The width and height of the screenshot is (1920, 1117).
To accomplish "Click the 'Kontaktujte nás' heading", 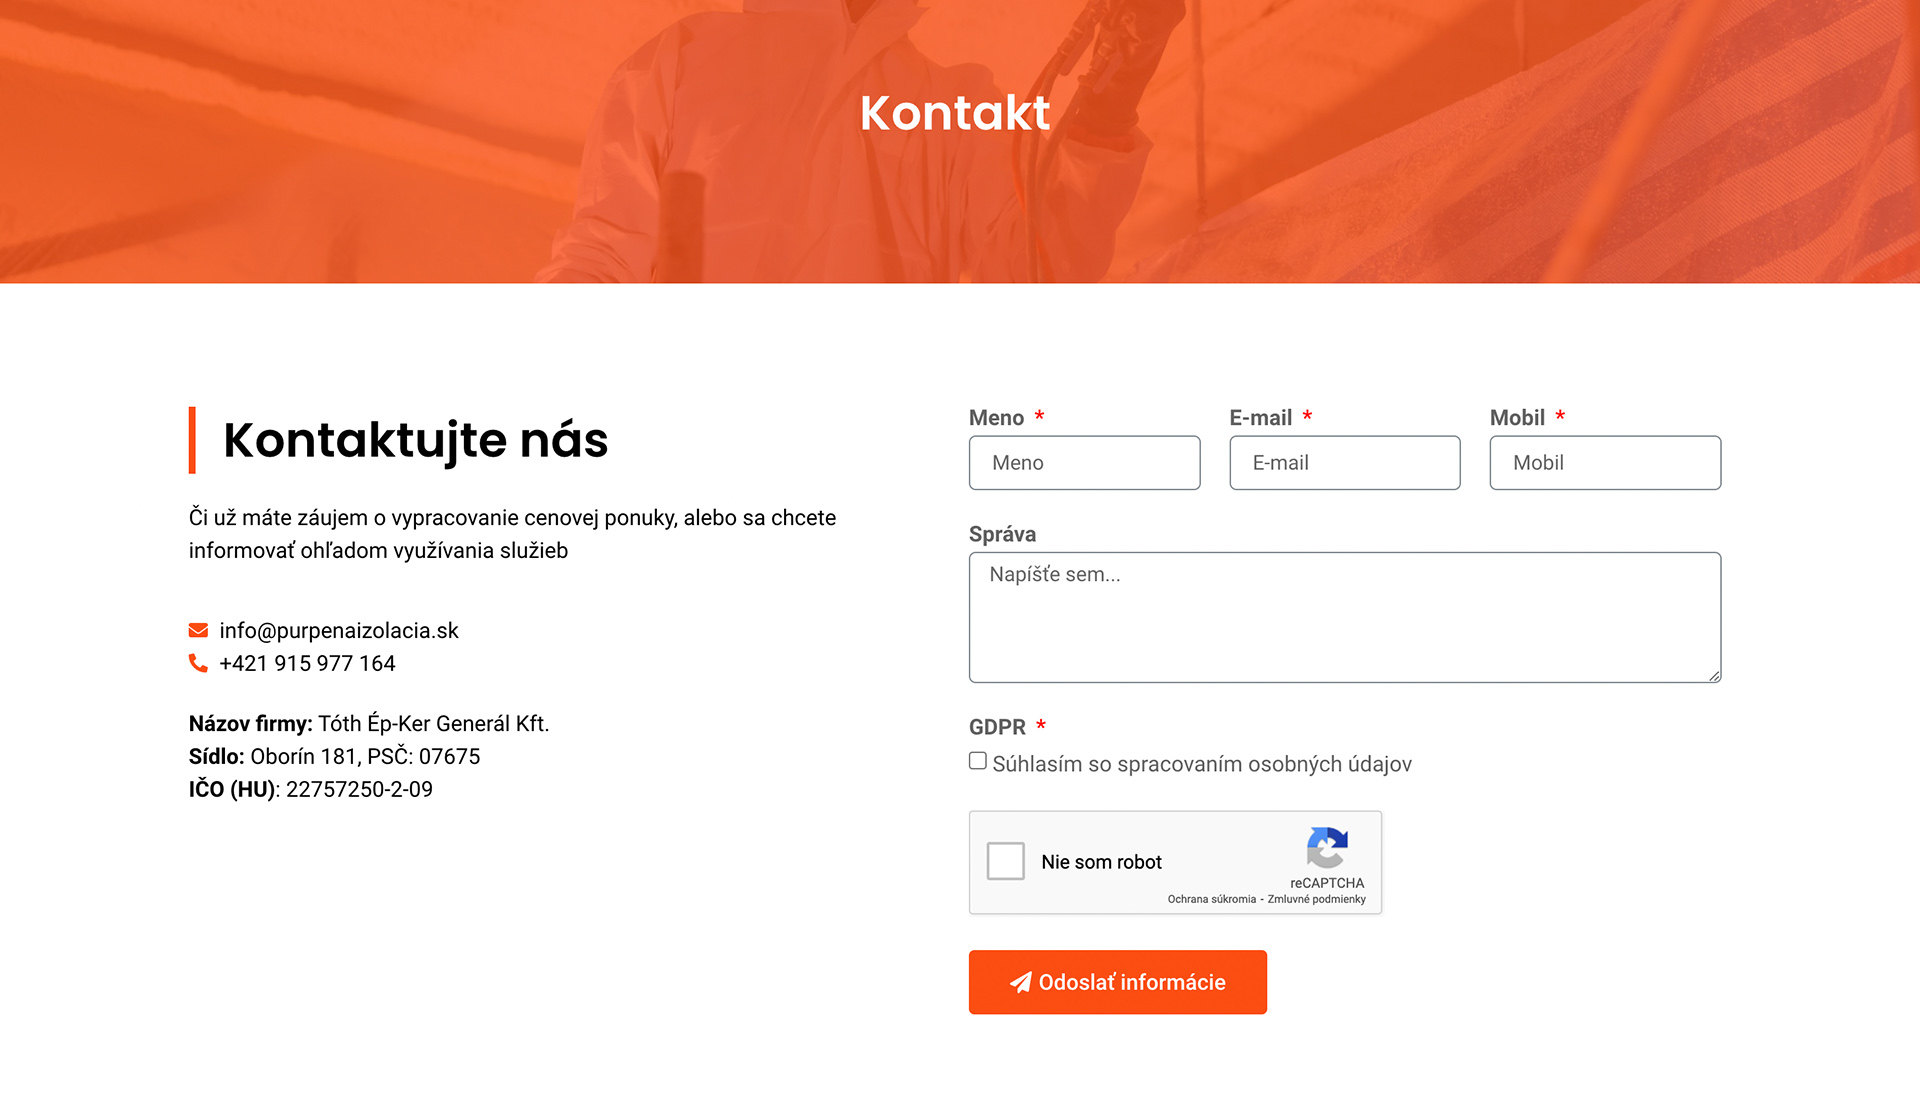I will (x=415, y=440).
